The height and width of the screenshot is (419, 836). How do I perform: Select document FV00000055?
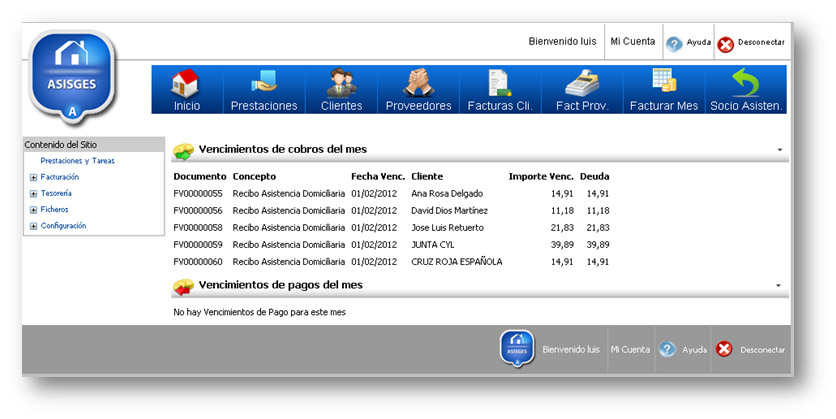pyautogui.click(x=198, y=194)
